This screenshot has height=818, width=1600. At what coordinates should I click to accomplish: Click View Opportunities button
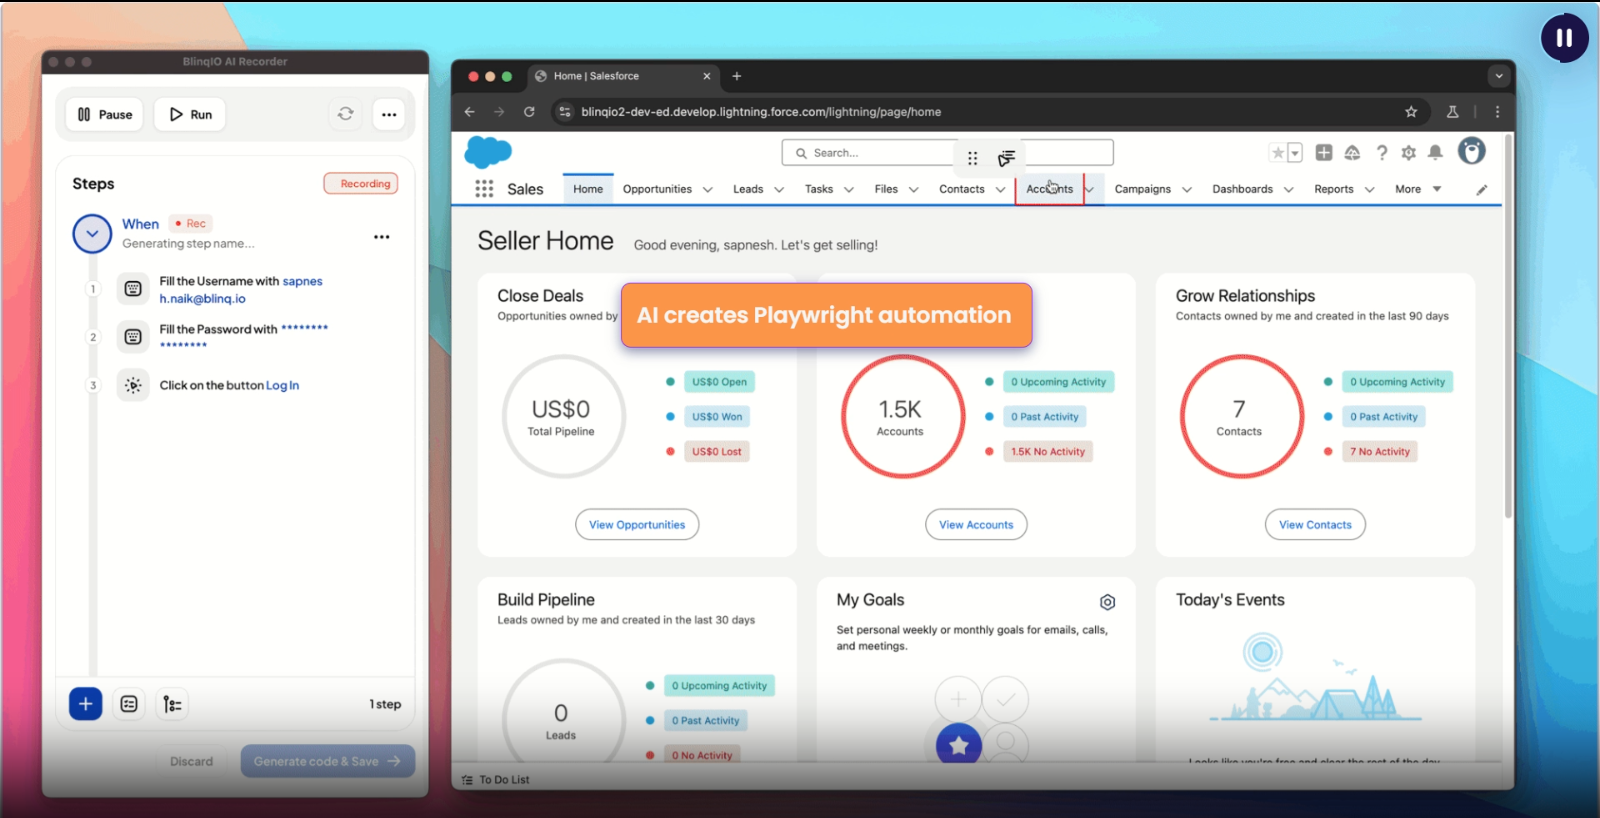pyautogui.click(x=637, y=525)
